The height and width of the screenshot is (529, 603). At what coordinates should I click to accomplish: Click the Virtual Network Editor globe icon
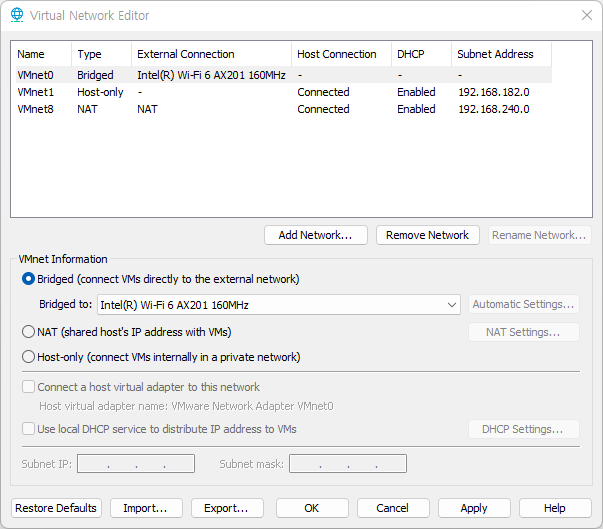tap(17, 15)
